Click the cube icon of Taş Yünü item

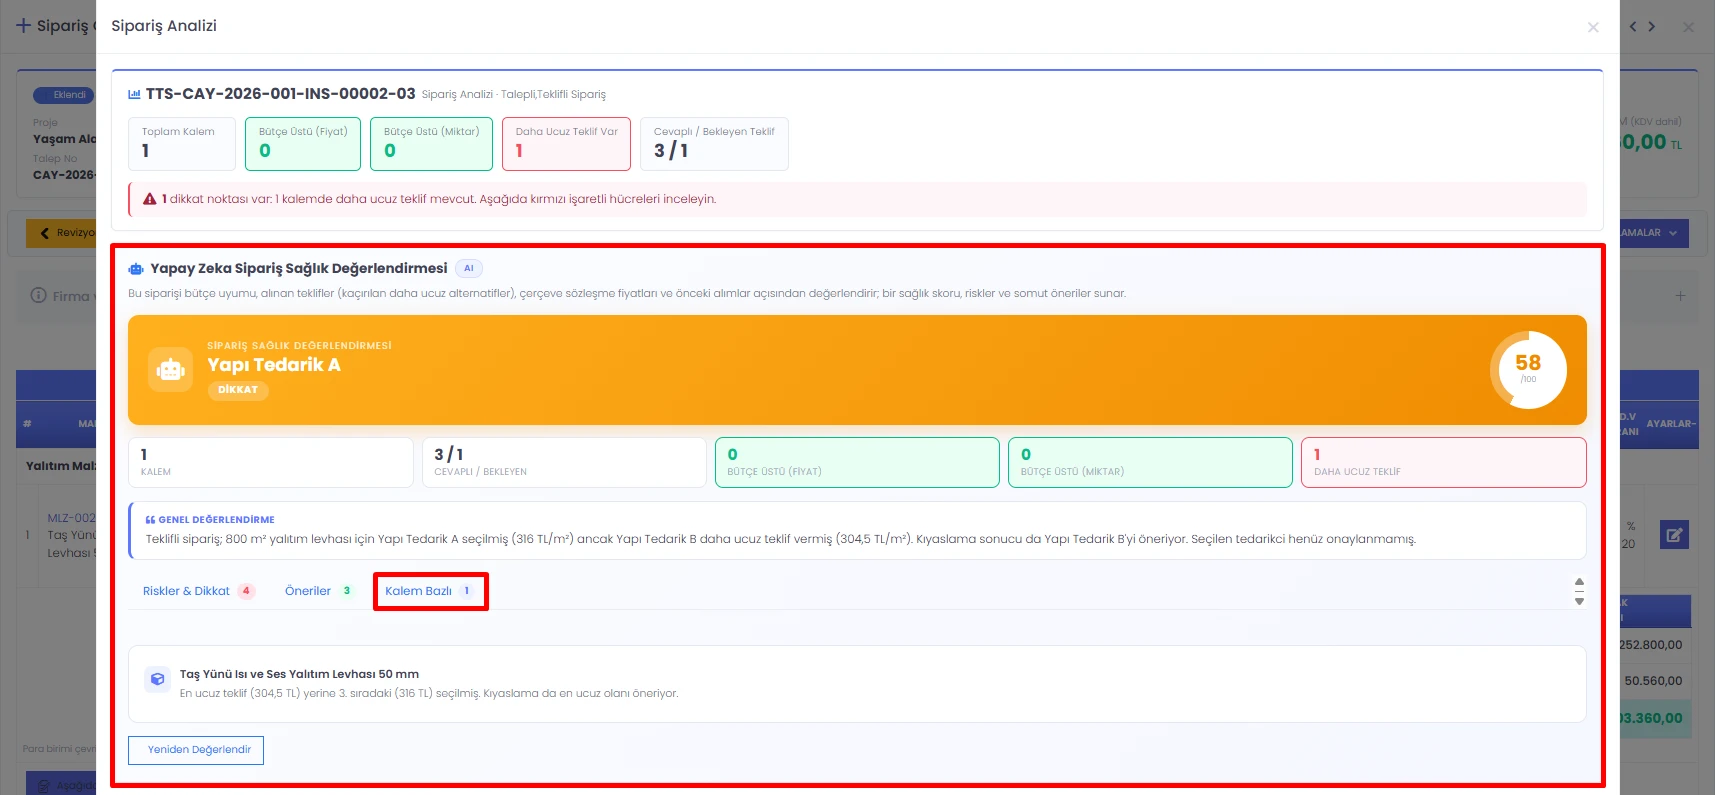point(157,679)
